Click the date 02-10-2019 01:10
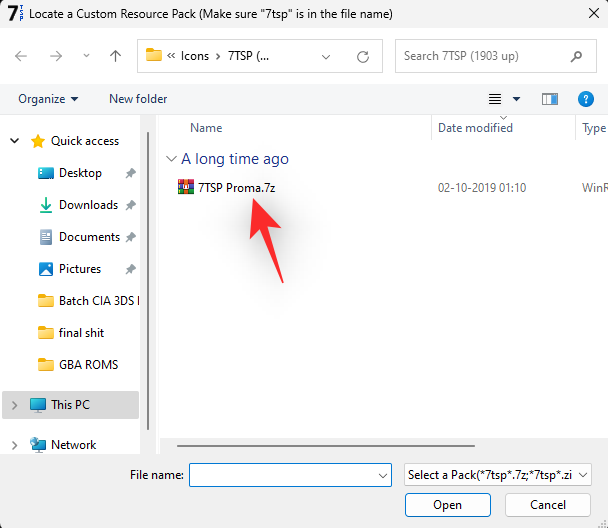 click(x=482, y=188)
